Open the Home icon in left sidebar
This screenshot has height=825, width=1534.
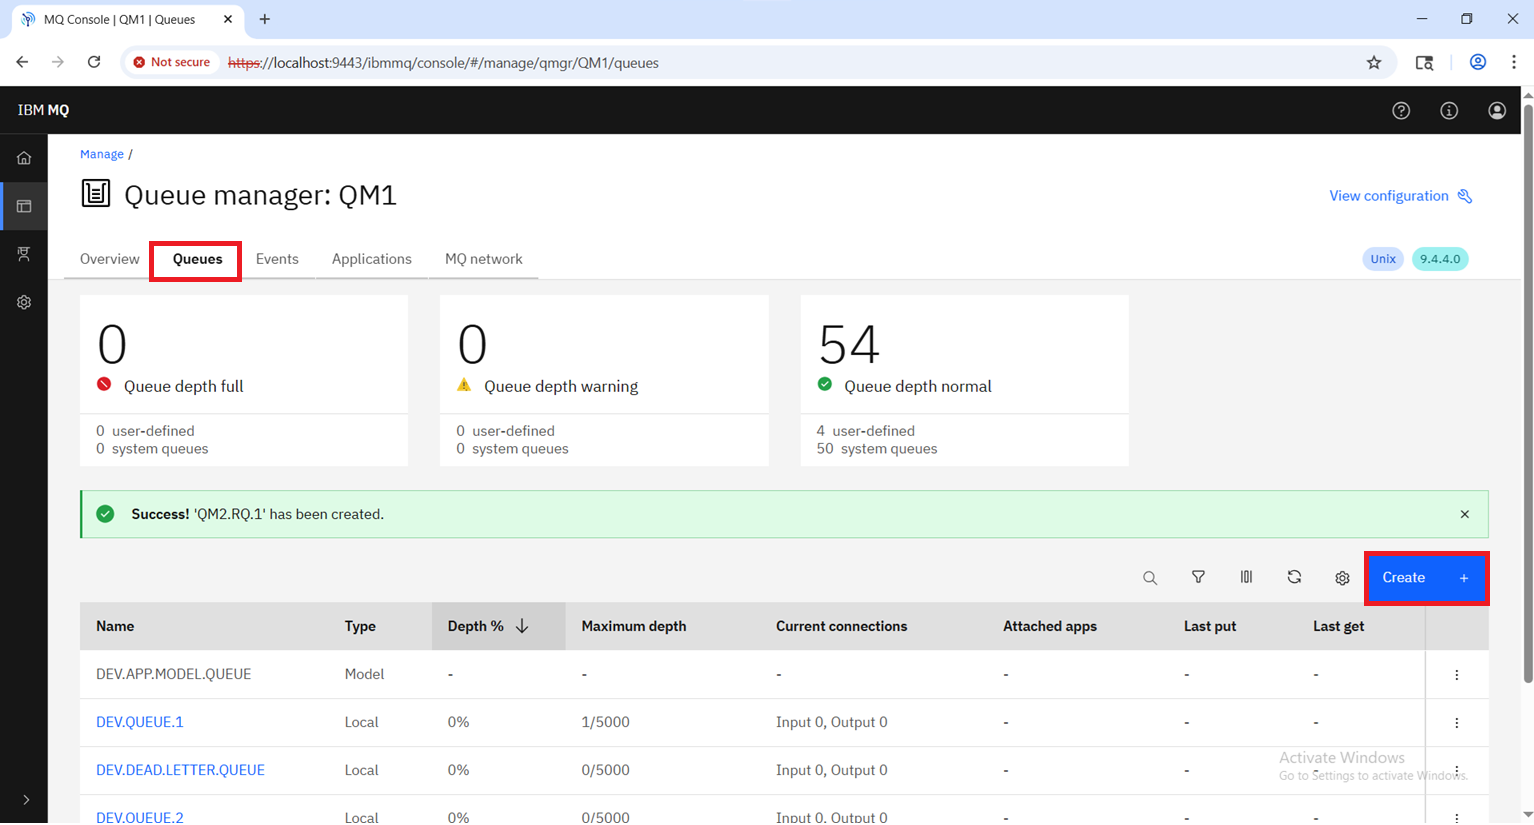24,158
